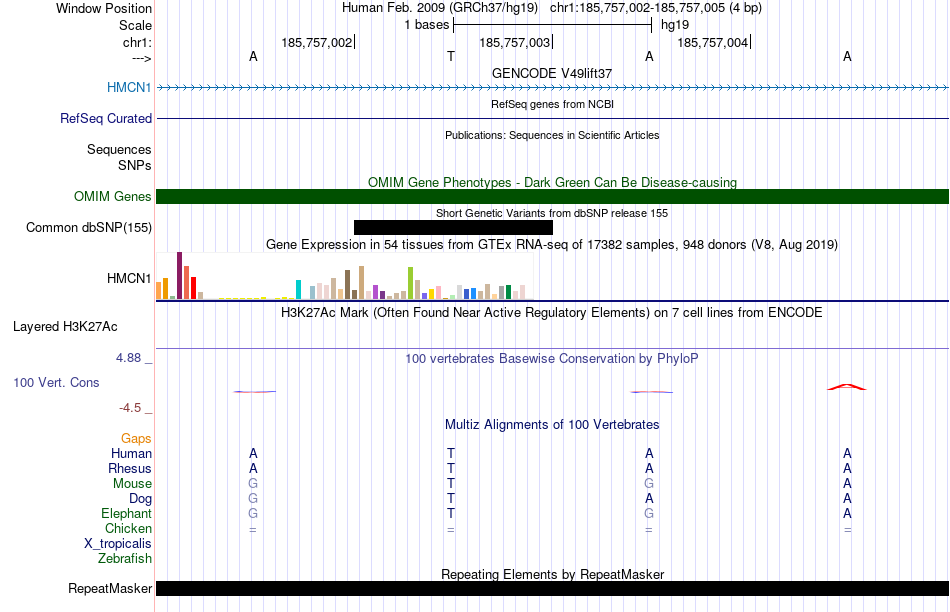Click the RefSeq genes from NCBI title
950x612 pixels.
click(553, 104)
